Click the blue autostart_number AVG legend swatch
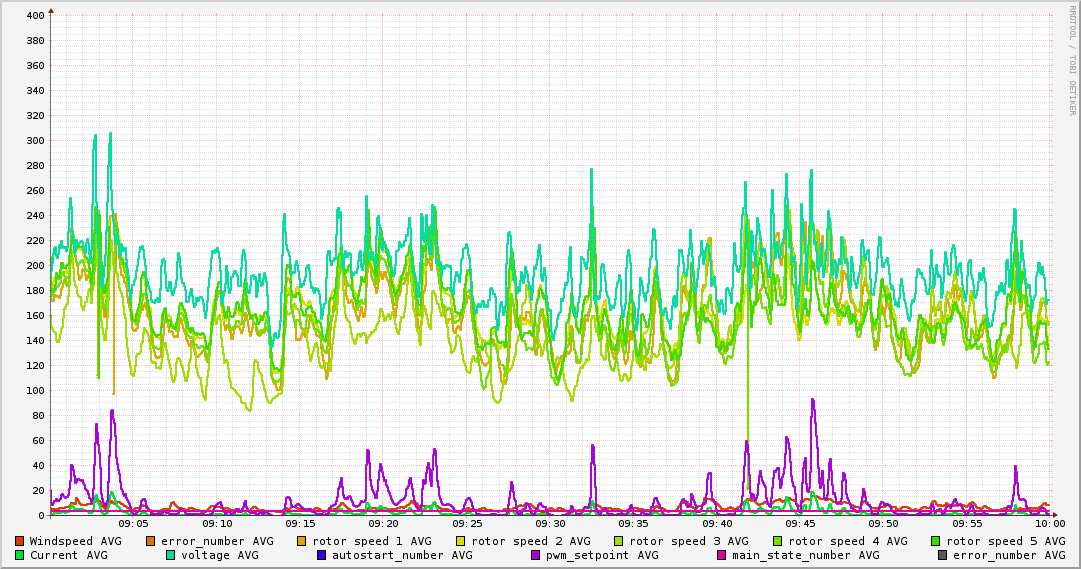This screenshot has width=1081, height=569. (322, 555)
